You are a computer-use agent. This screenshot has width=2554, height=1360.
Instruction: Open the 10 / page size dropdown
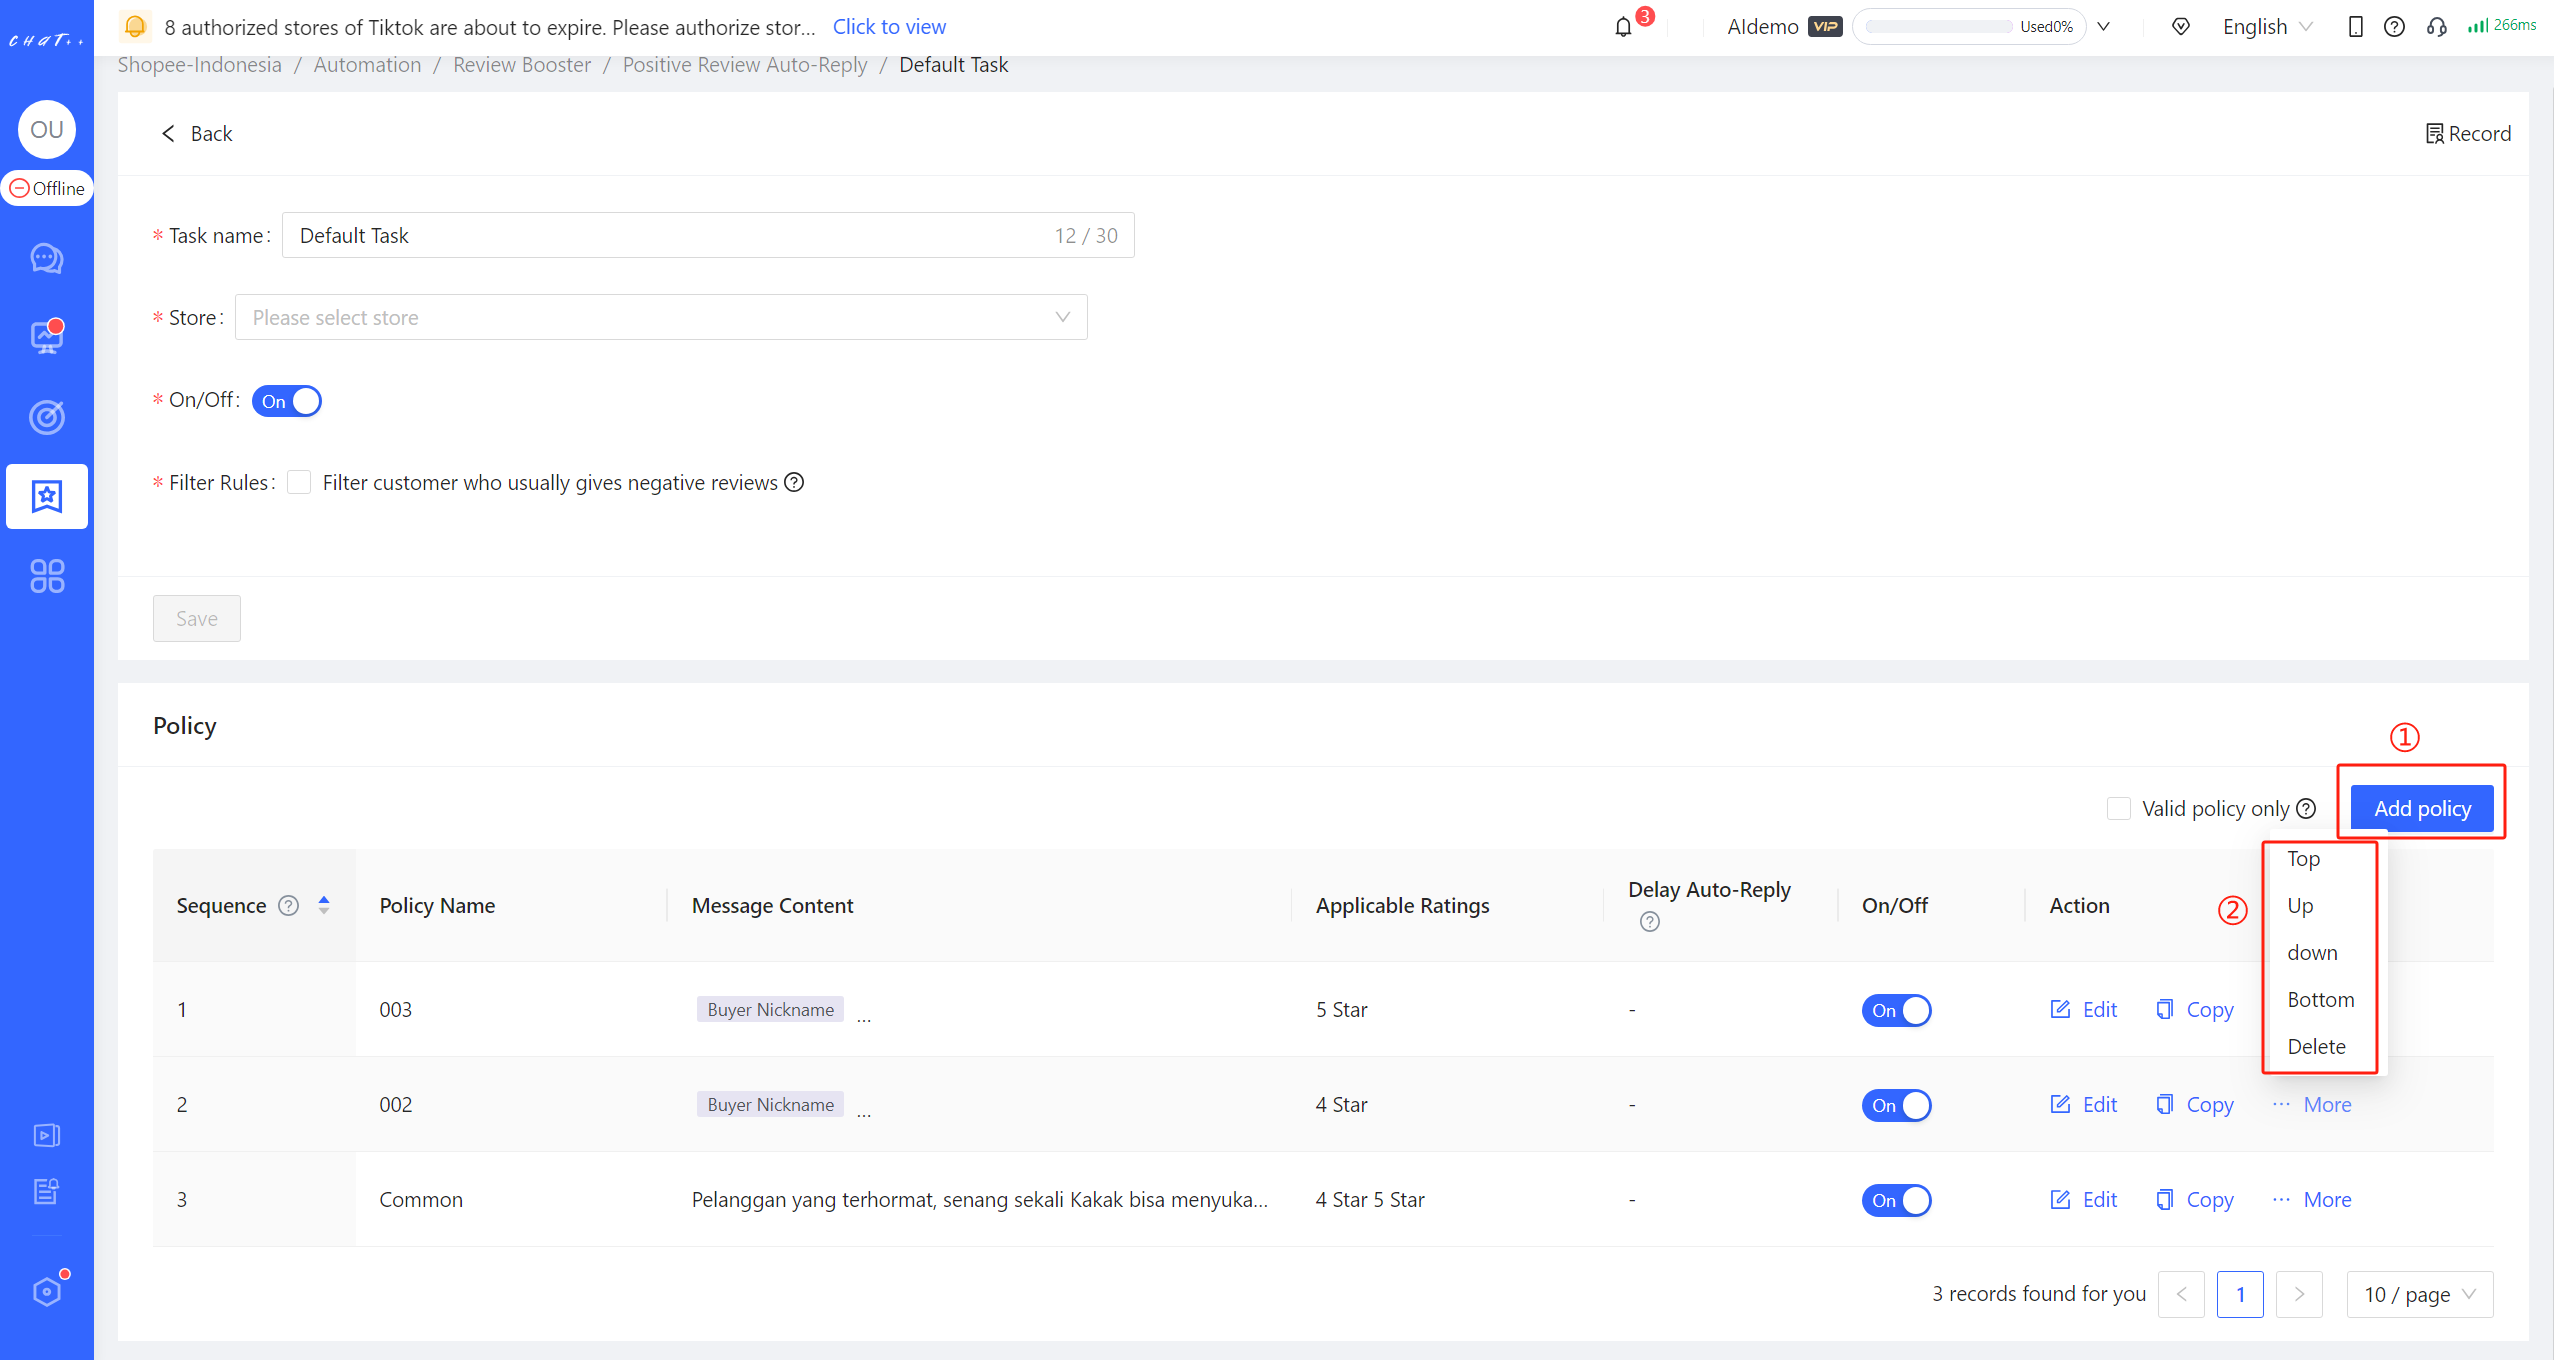point(2420,1294)
